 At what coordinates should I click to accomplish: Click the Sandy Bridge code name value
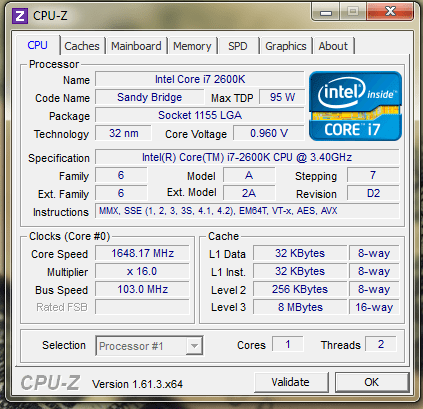point(149,97)
